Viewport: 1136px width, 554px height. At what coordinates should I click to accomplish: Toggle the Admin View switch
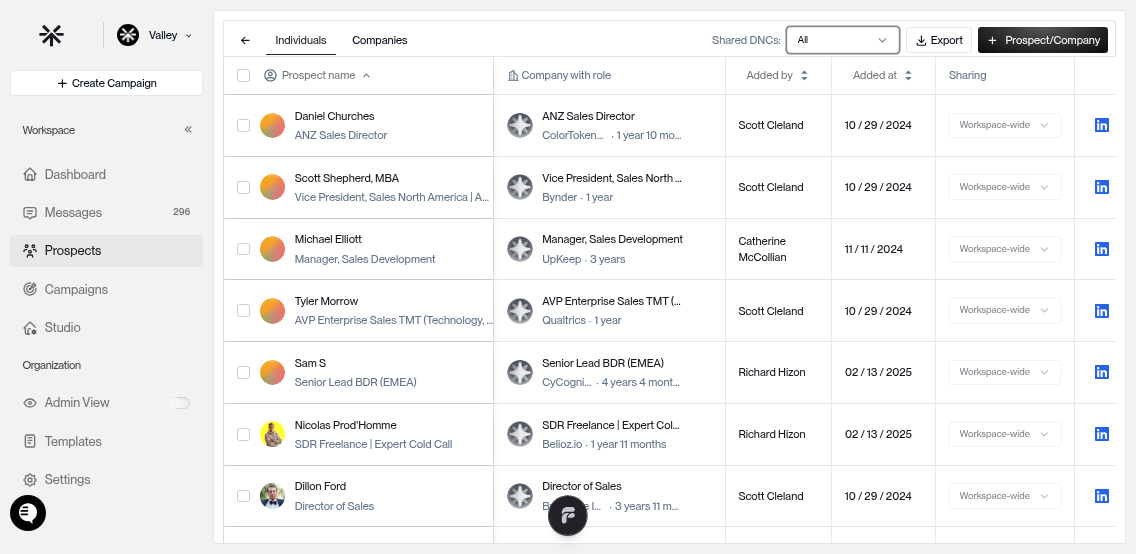[179, 403]
